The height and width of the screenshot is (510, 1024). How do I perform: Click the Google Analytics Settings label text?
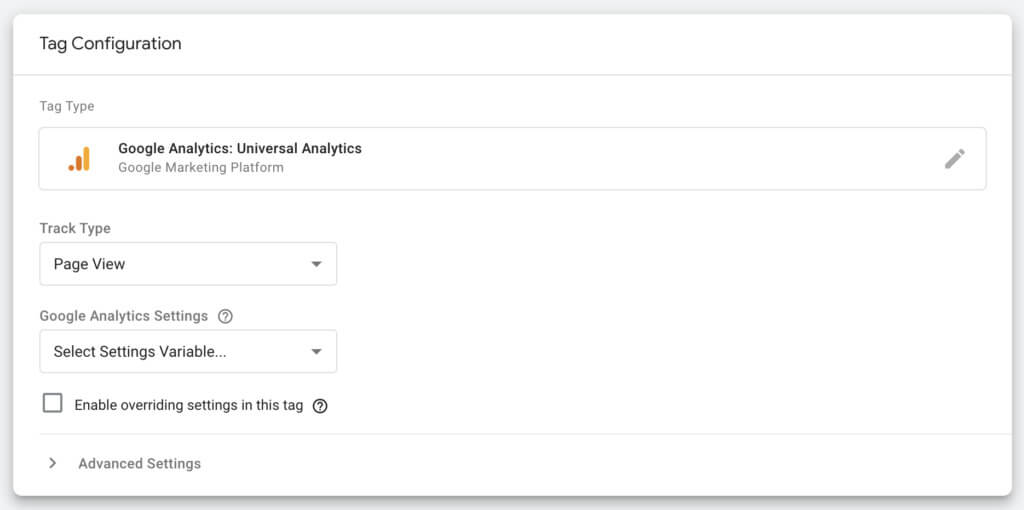123,316
